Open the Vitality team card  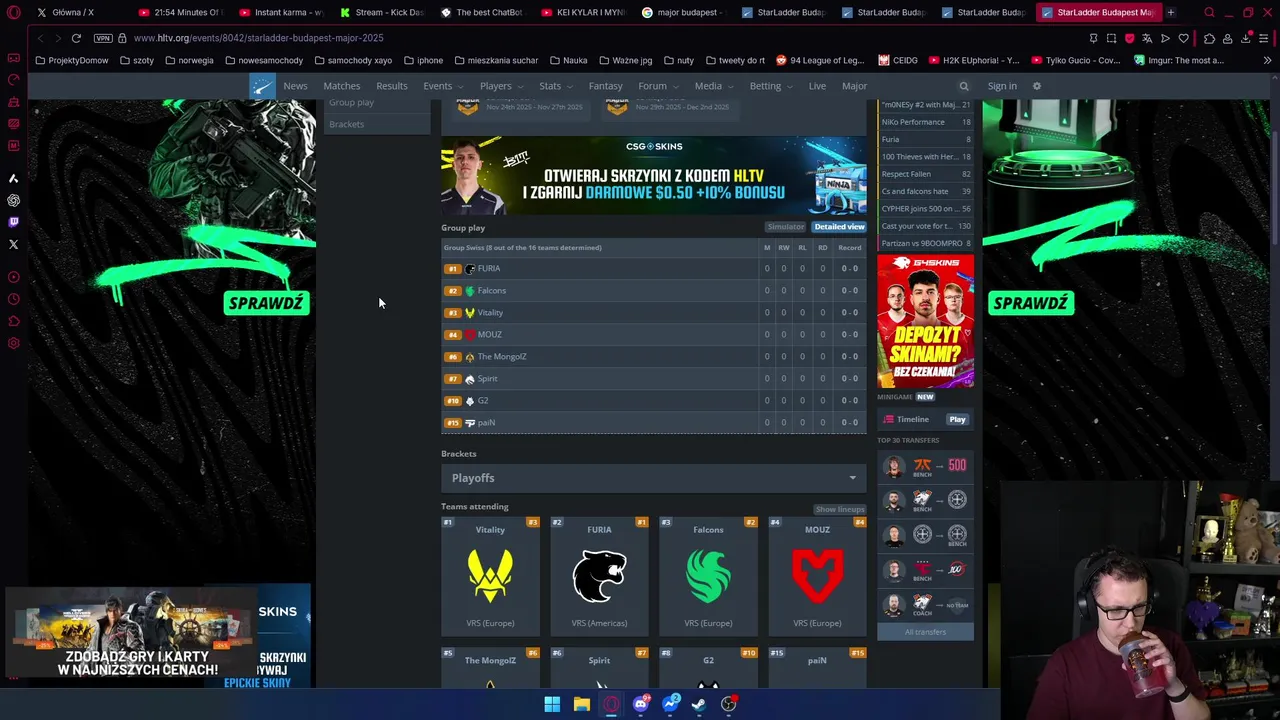(490, 576)
